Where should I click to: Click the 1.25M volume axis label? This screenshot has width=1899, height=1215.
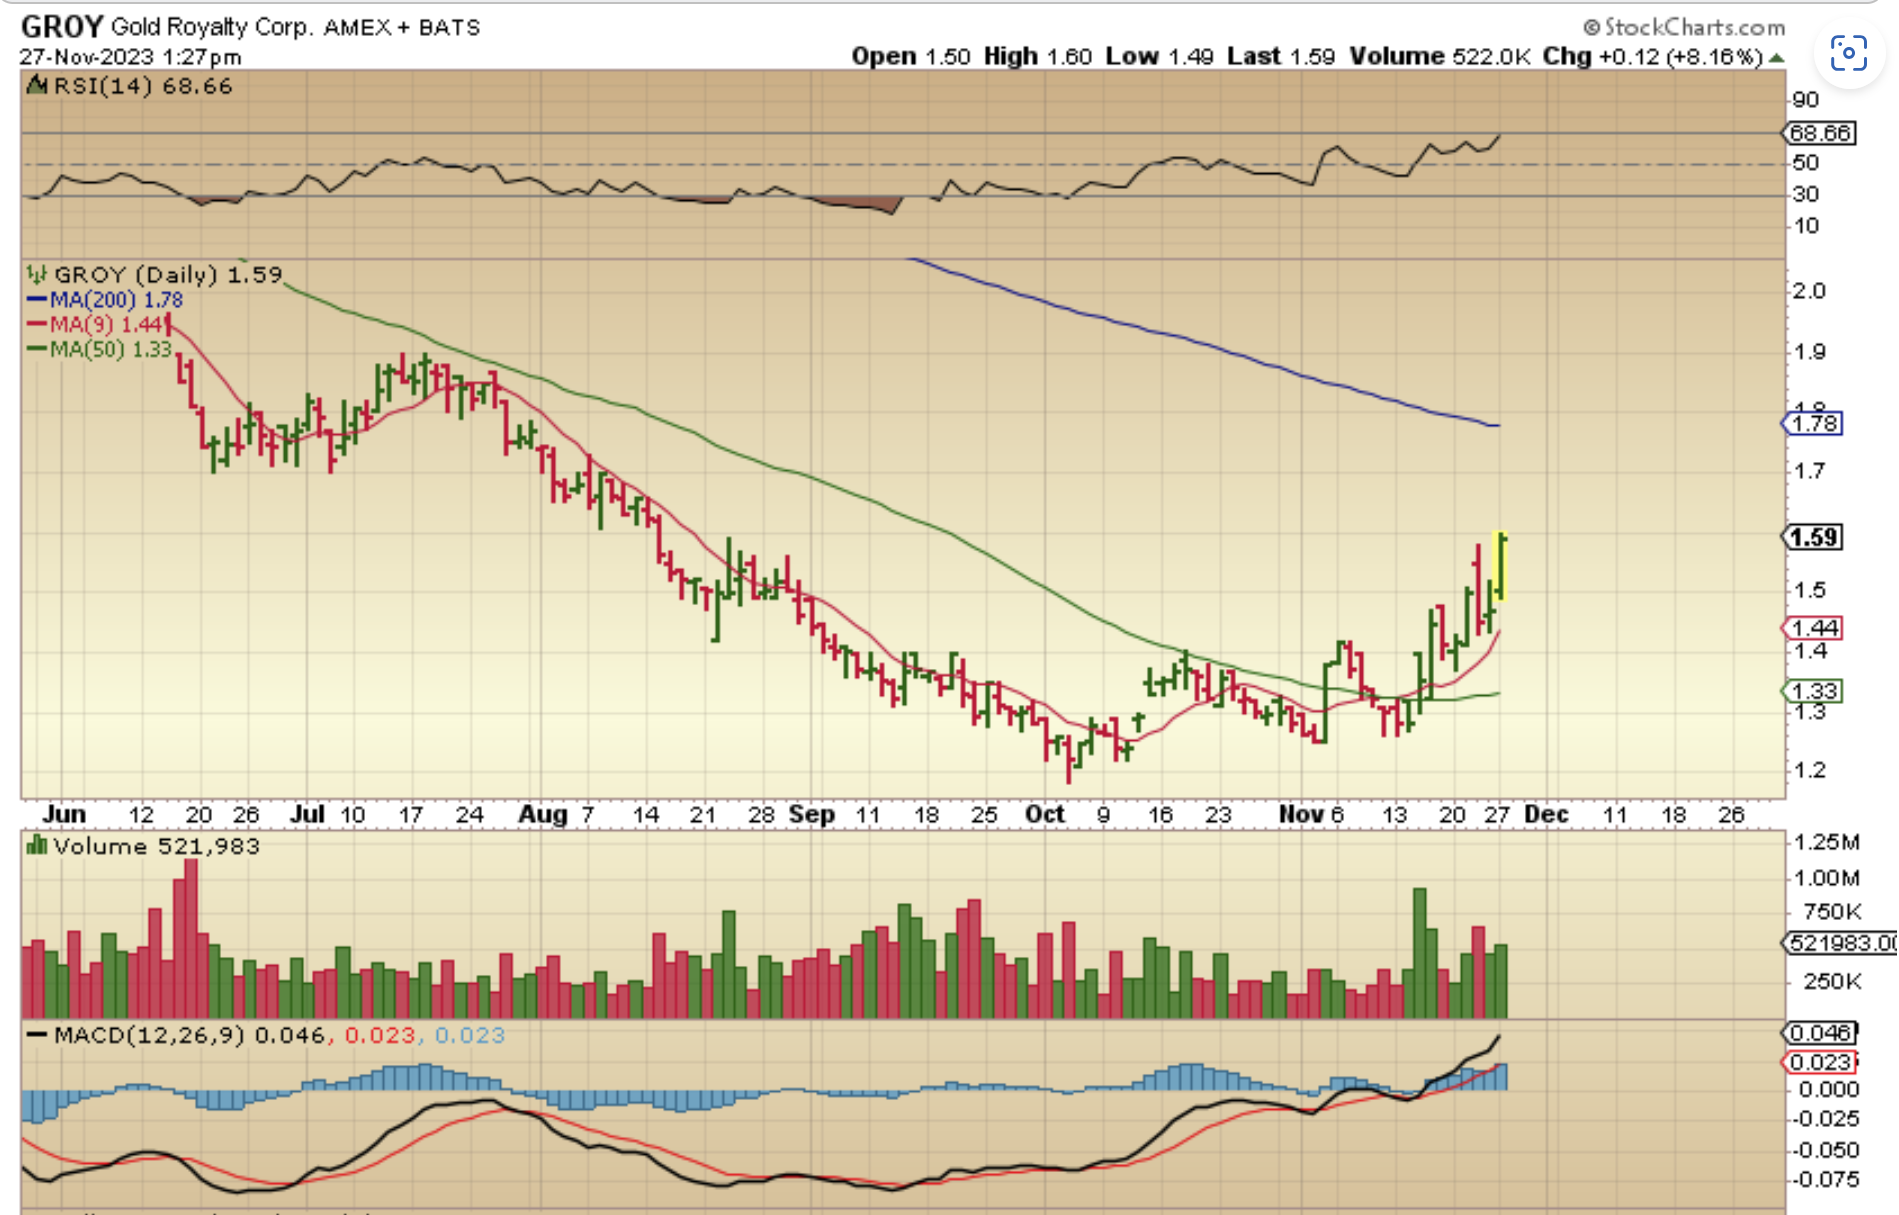(1828, 842)
